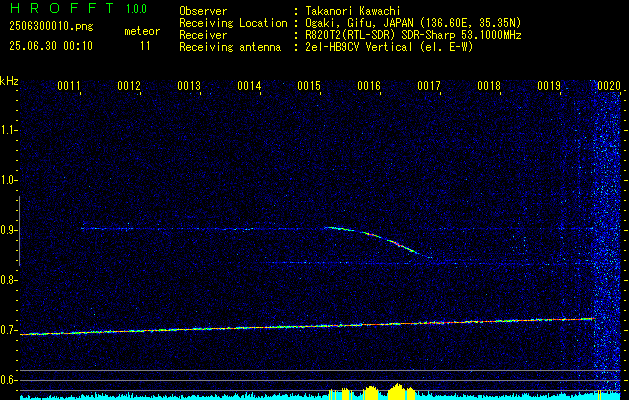This screenshot has width=629, height=400.
Task: Click time marker 0015
Action: coord(309,86)
